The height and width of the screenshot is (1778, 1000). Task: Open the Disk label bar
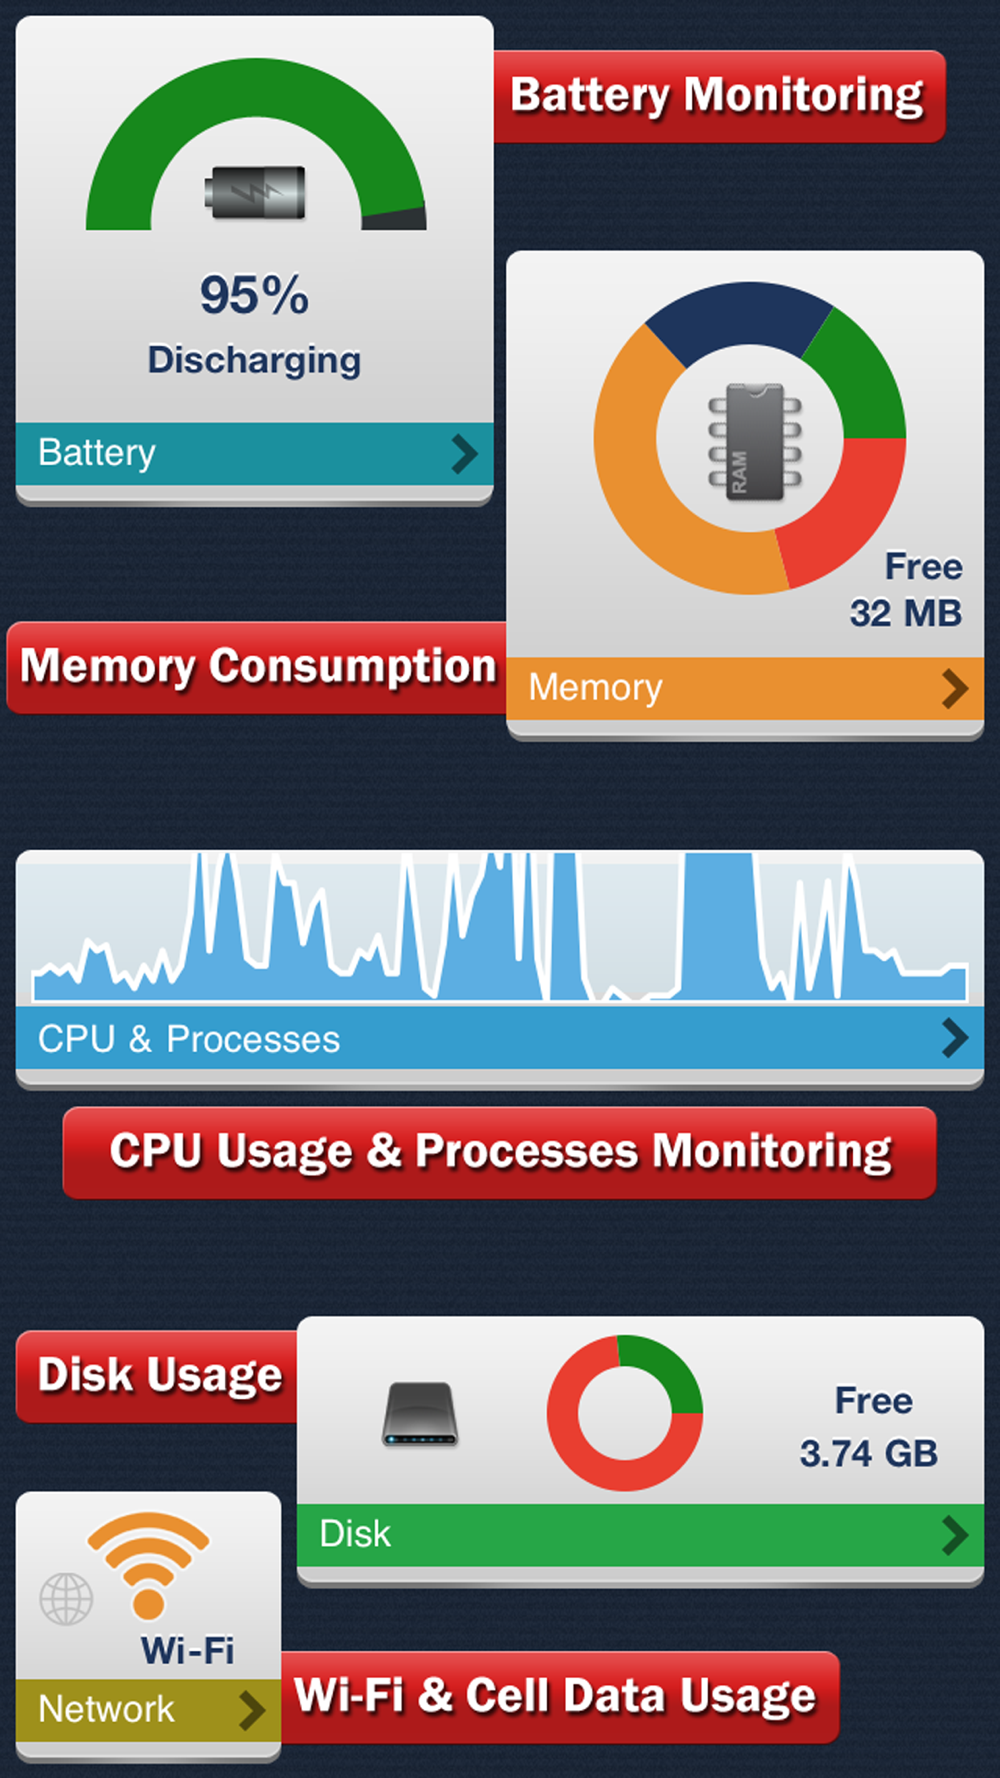(640, 1535)
